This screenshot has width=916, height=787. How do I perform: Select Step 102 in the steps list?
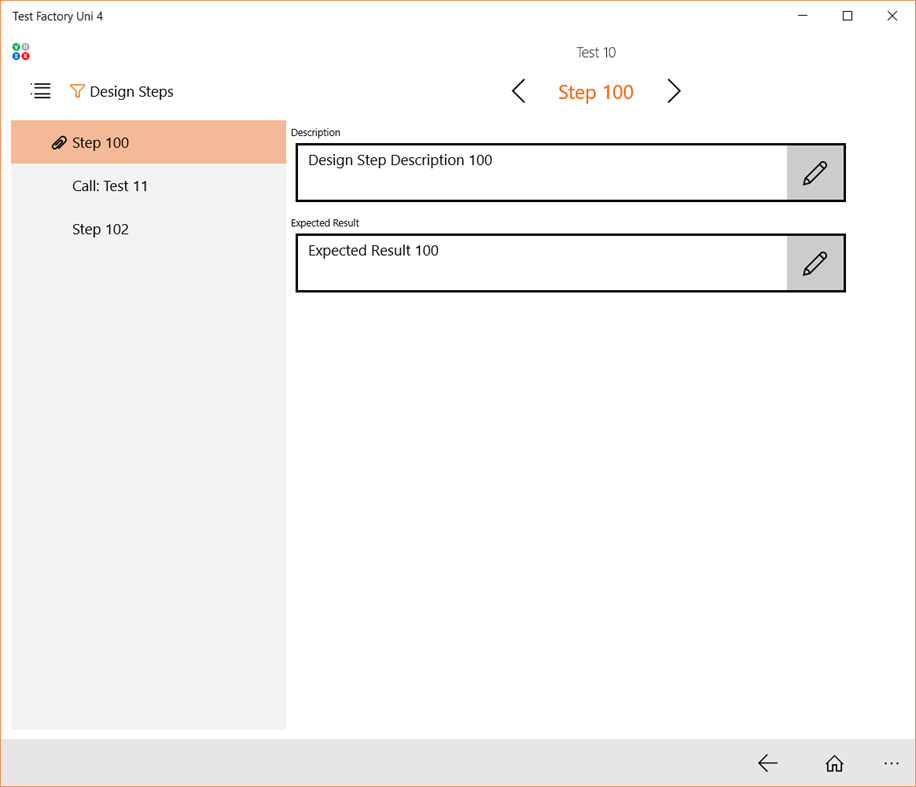(x=100, y=229)
